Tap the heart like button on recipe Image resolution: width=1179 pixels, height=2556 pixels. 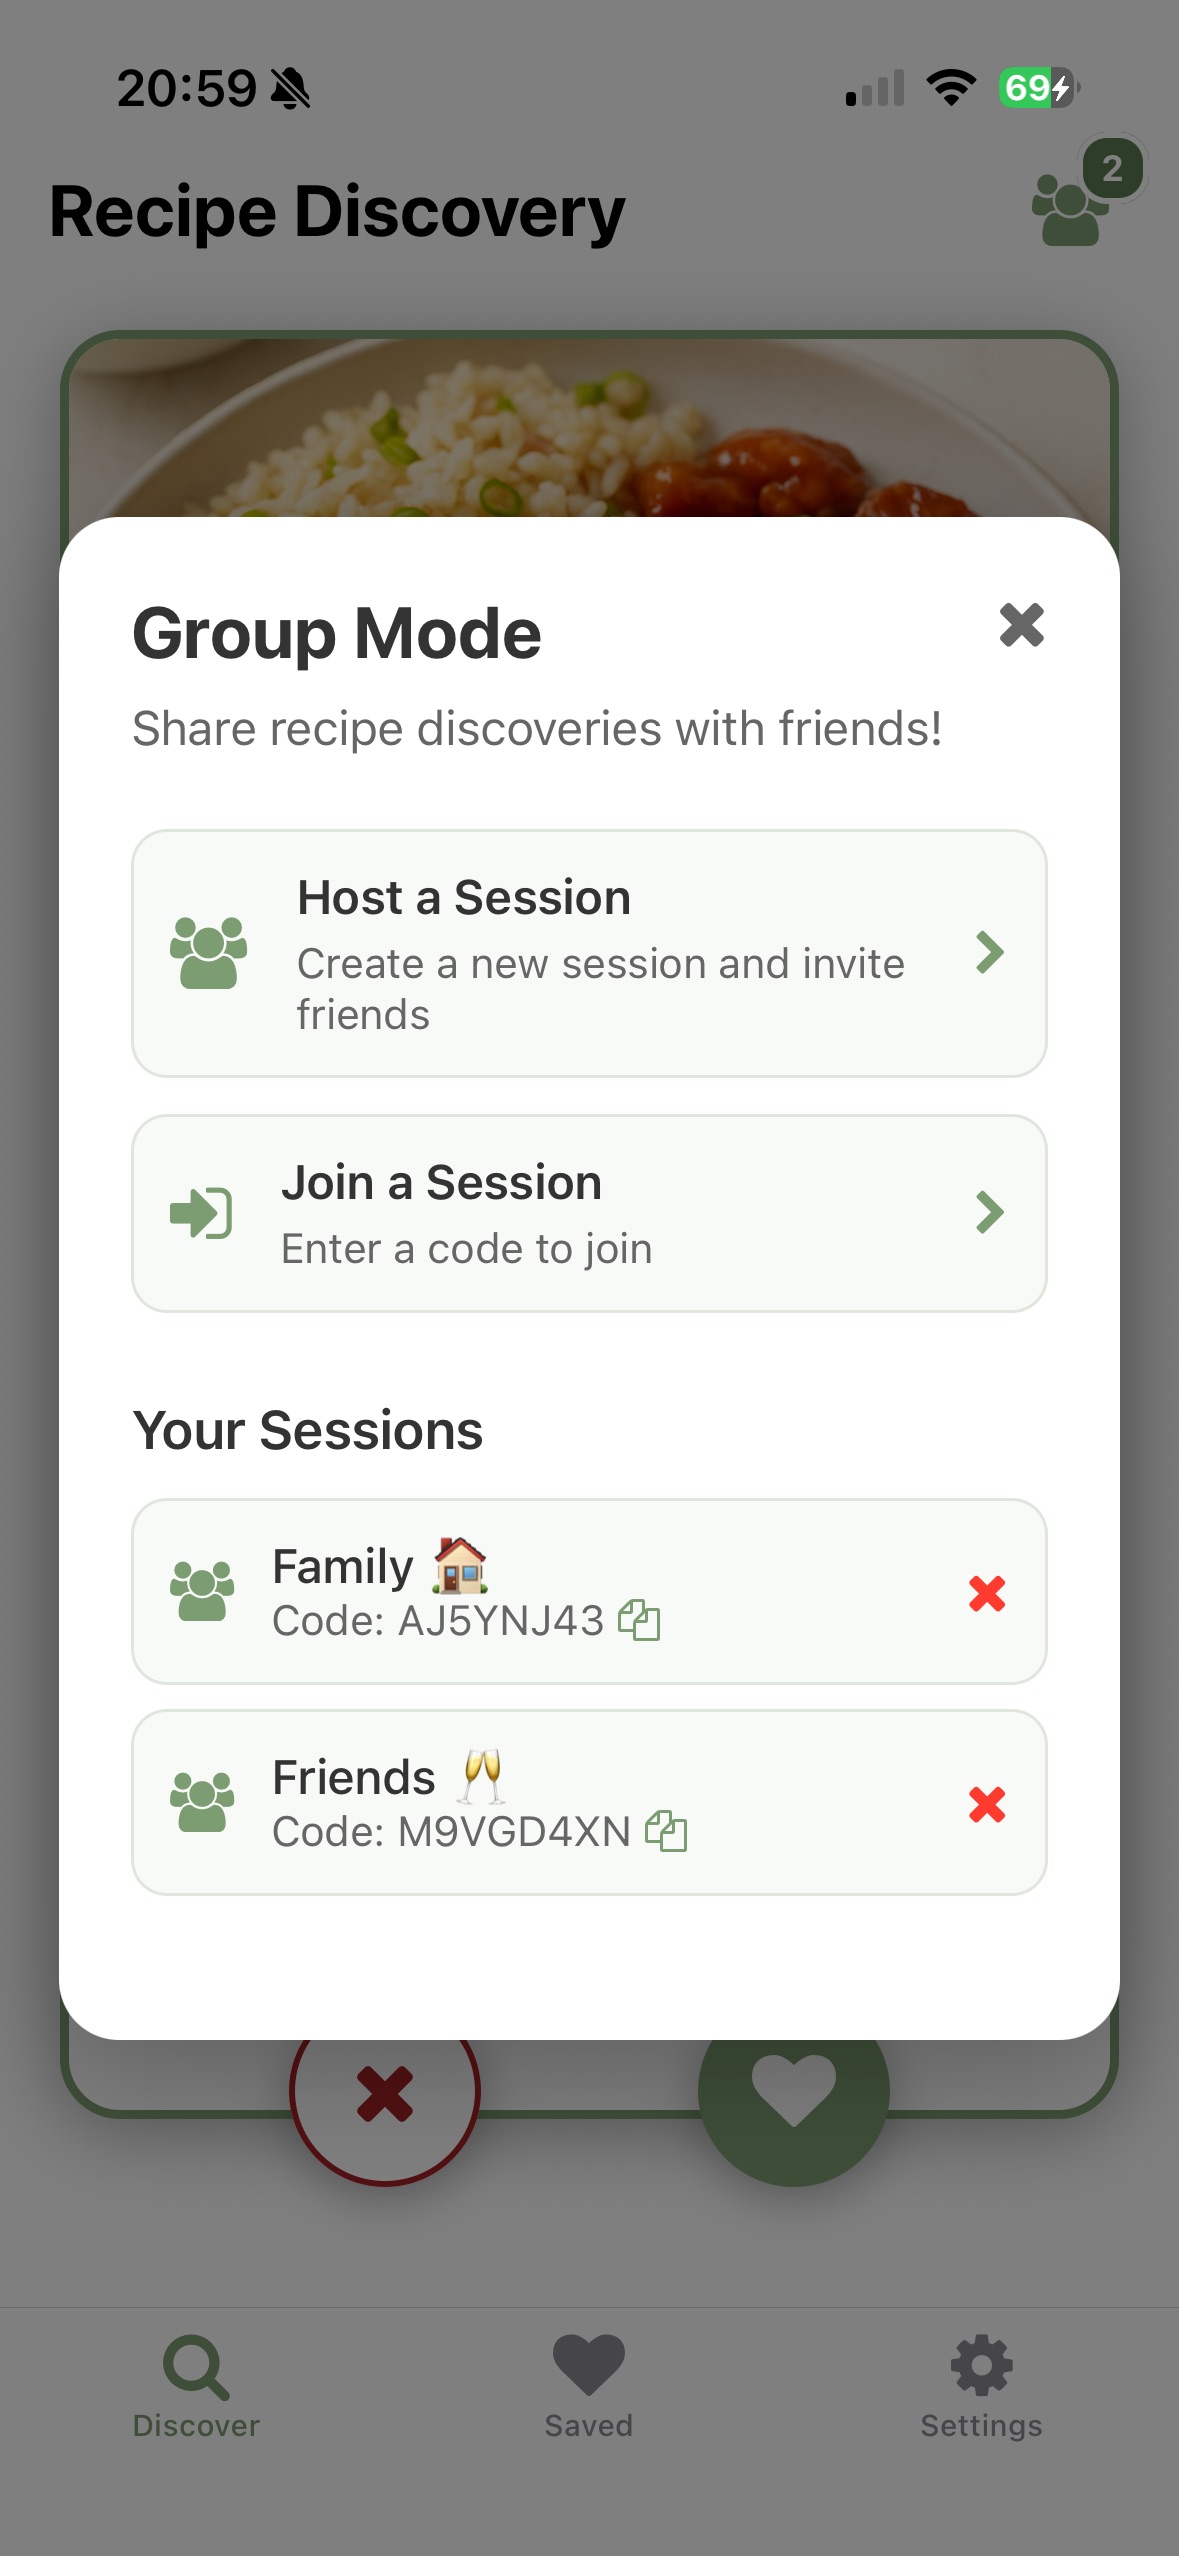point(793,2090)
